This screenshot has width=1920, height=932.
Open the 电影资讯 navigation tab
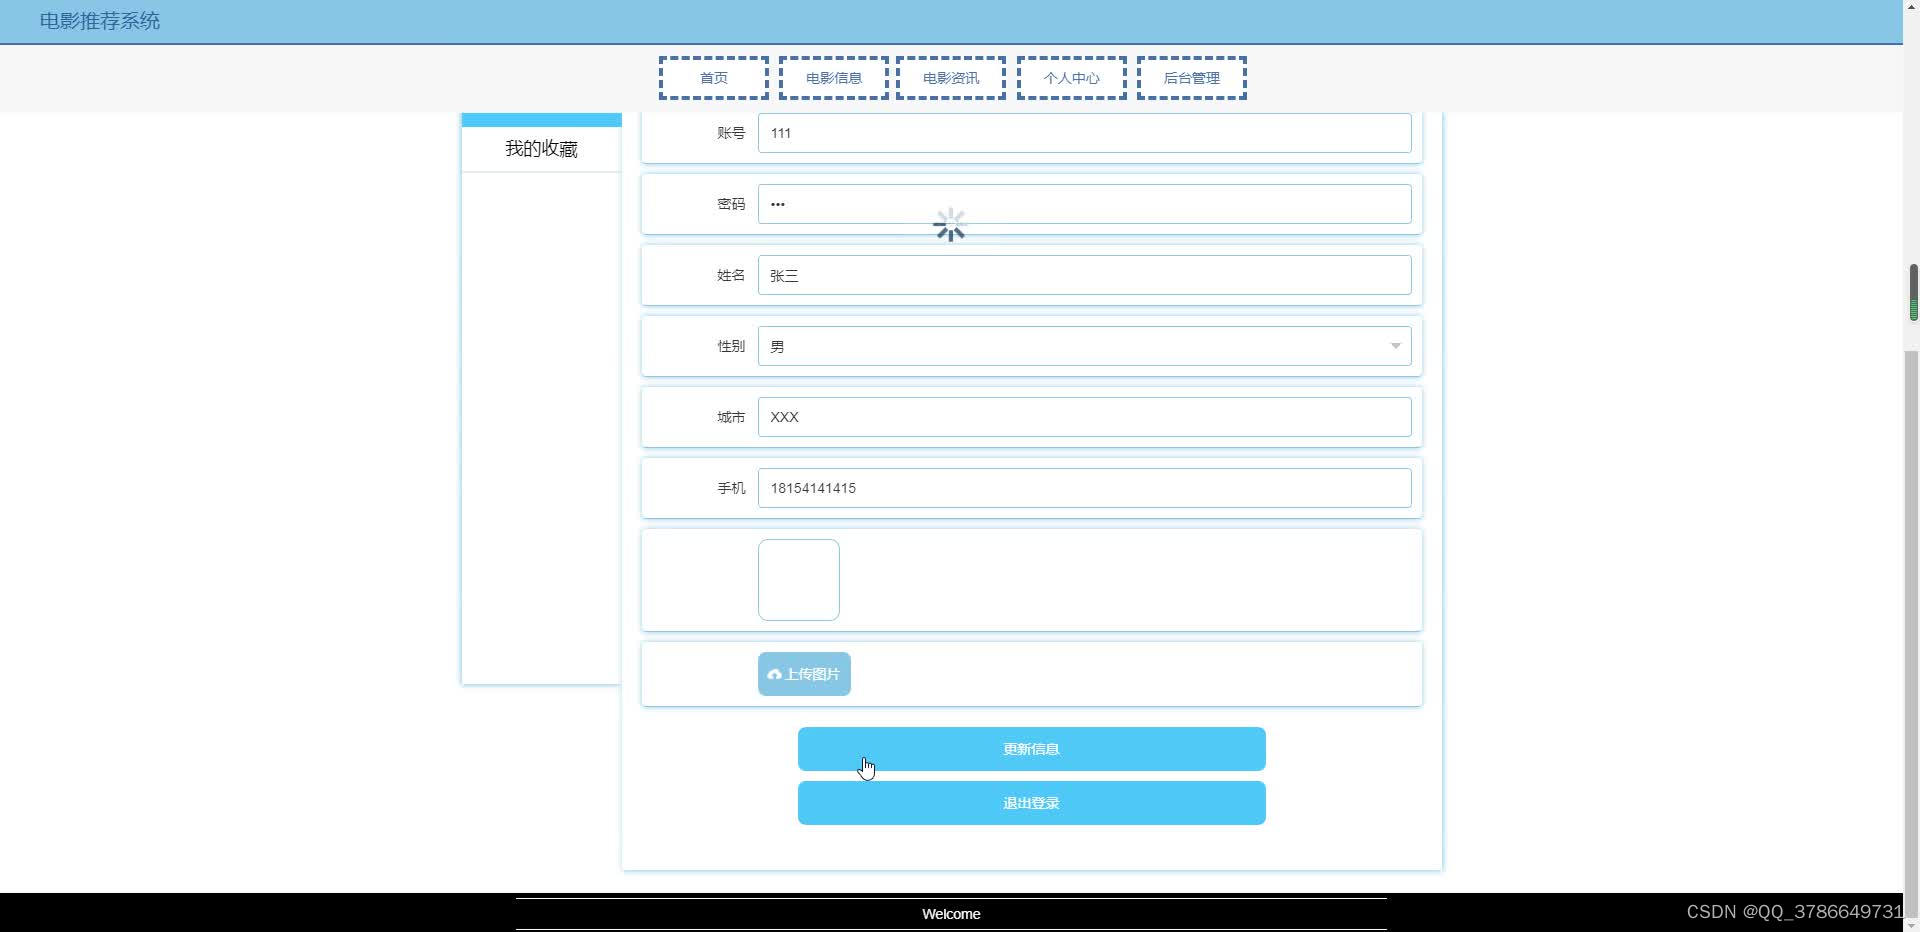pyautogui.click(x=951, y=78)
